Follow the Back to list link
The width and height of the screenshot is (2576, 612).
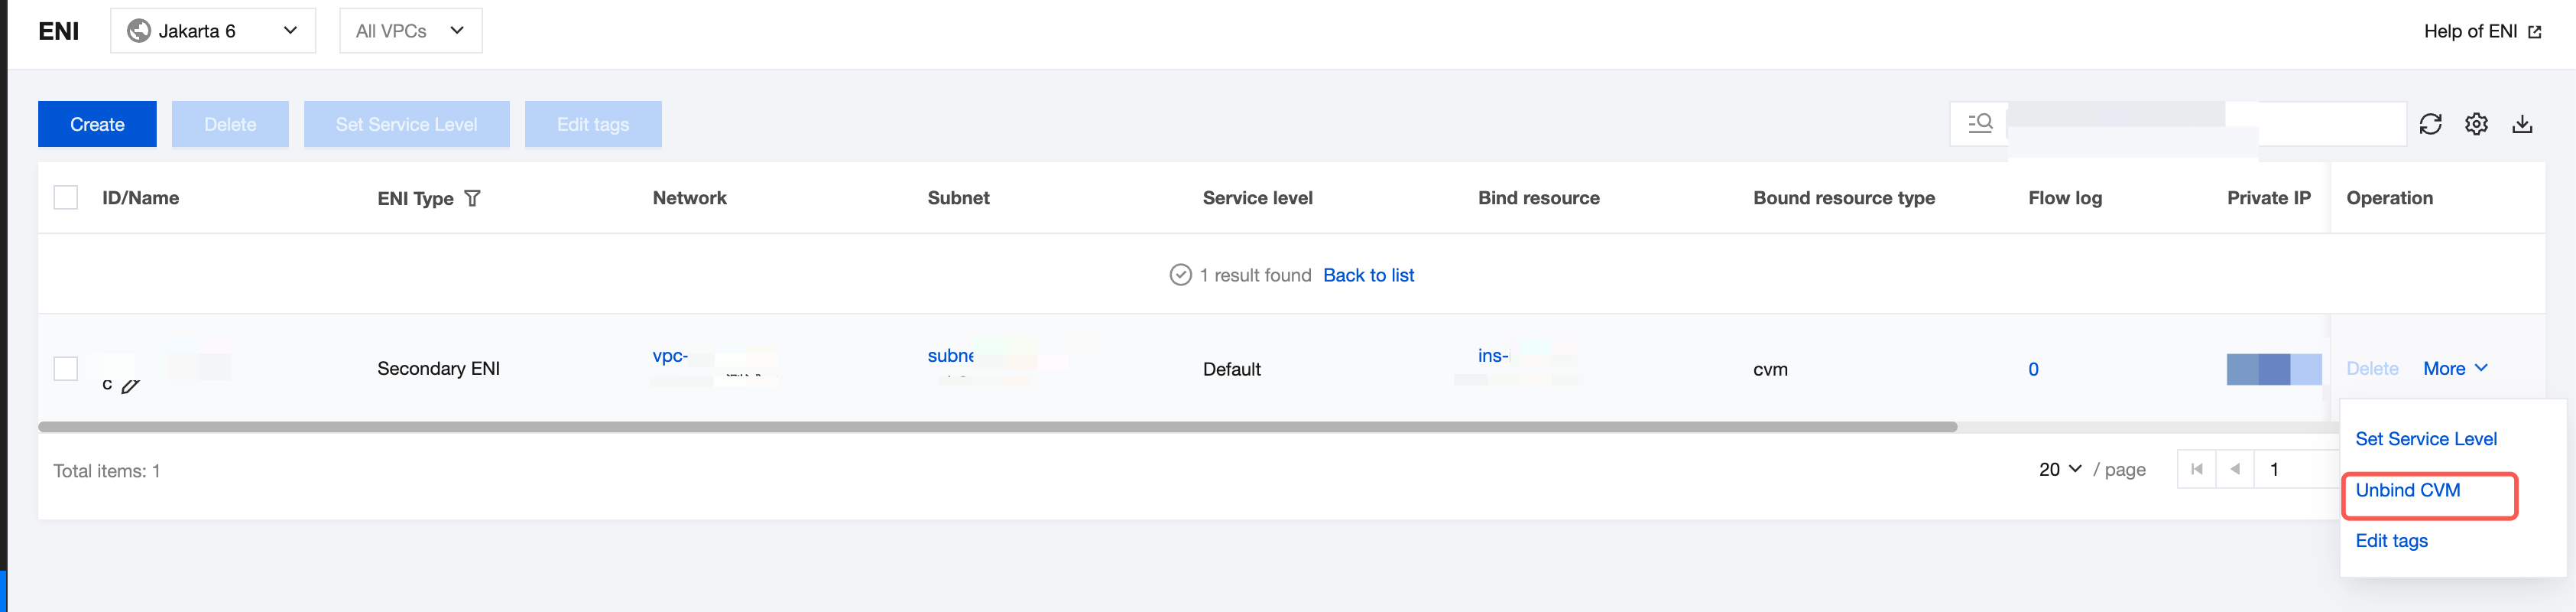1368,275
